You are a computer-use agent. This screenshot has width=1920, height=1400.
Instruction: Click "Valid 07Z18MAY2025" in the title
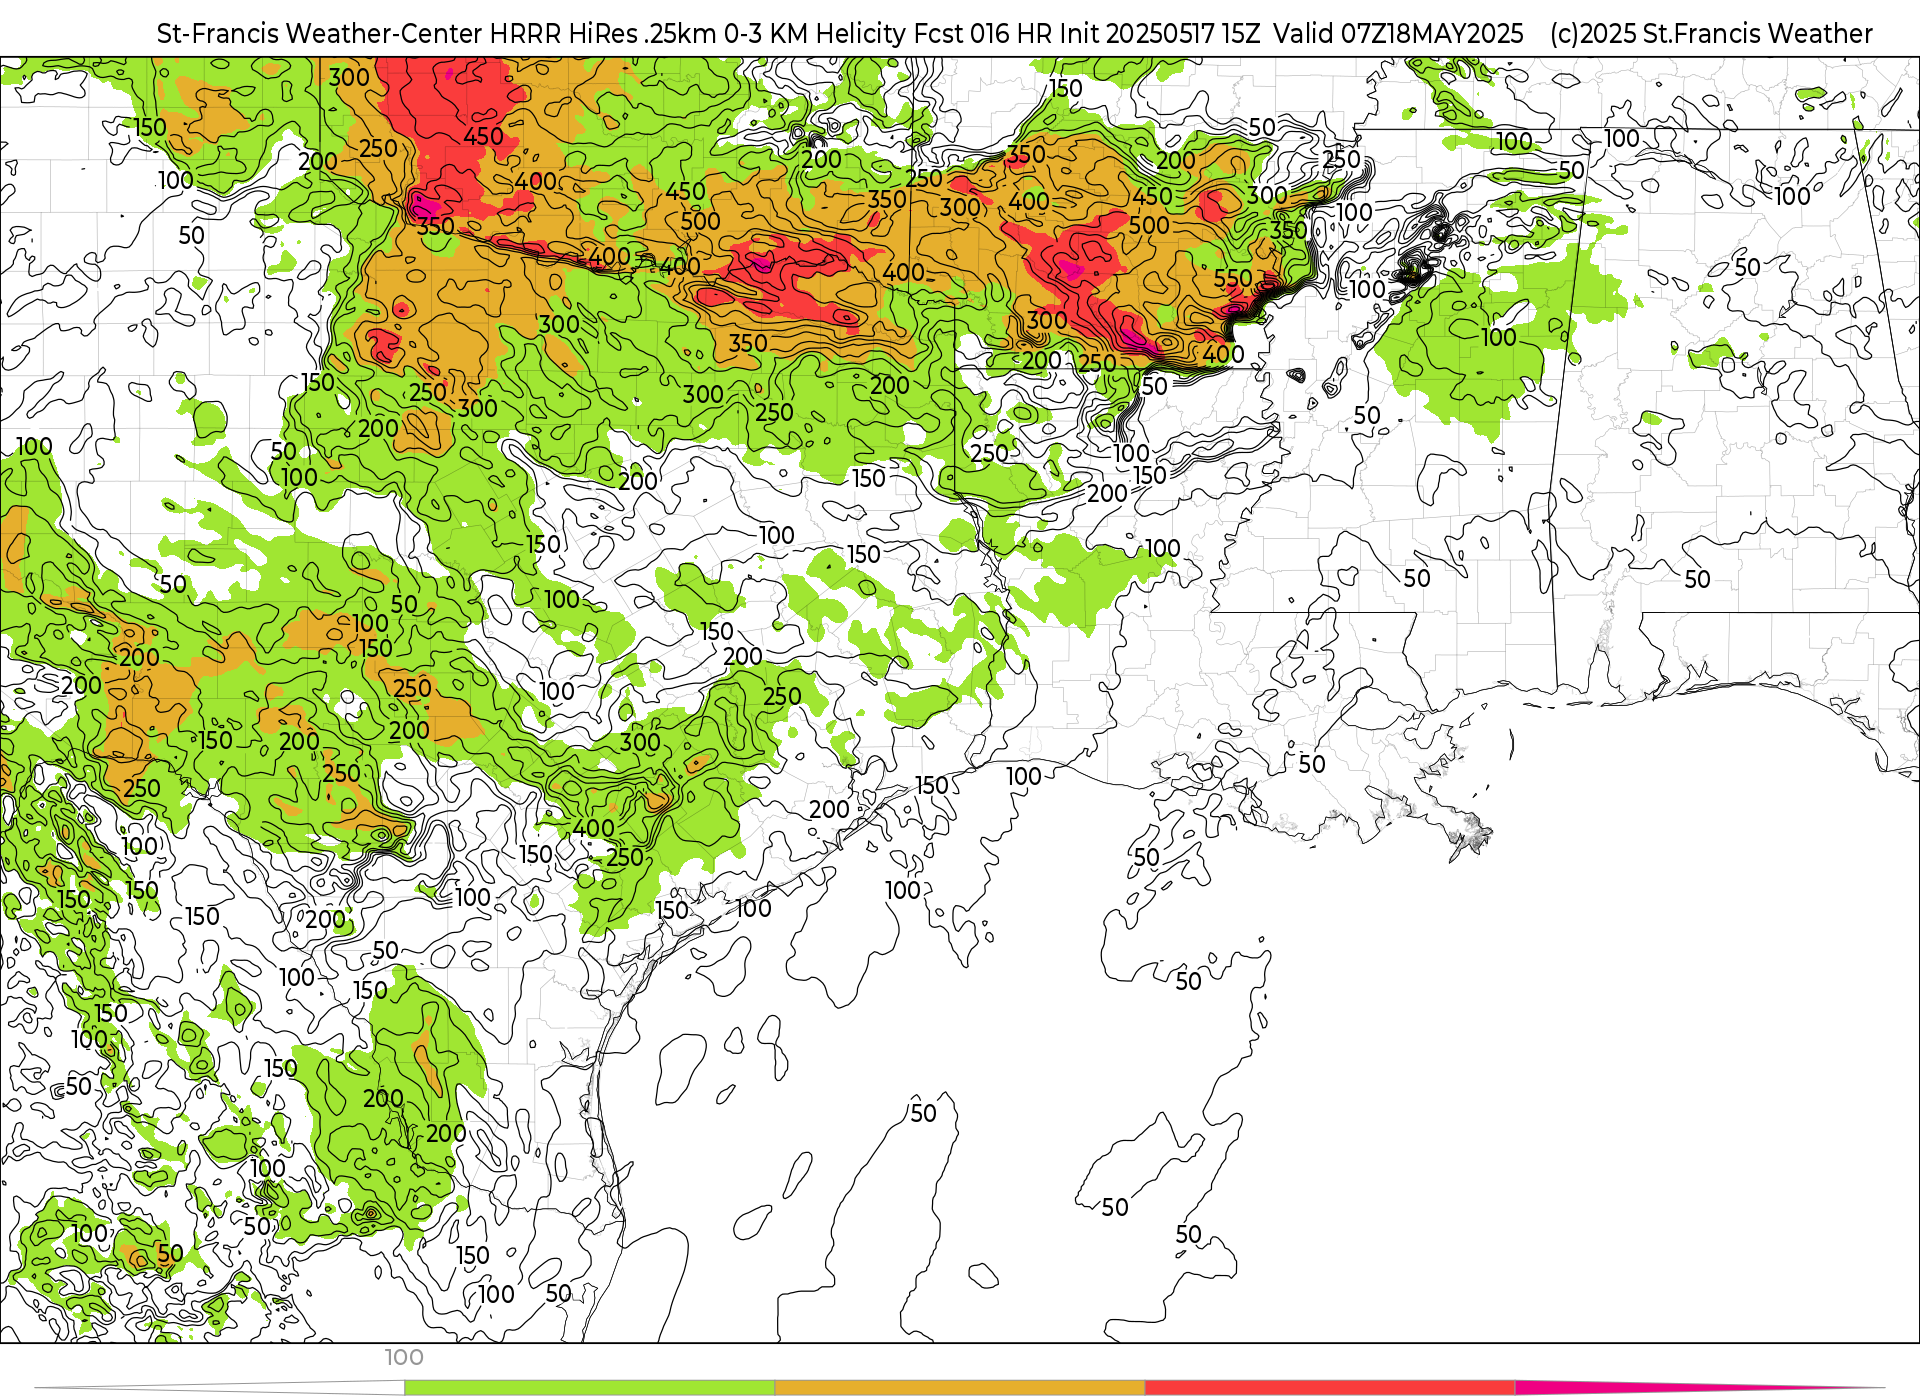pos(1398,34)
